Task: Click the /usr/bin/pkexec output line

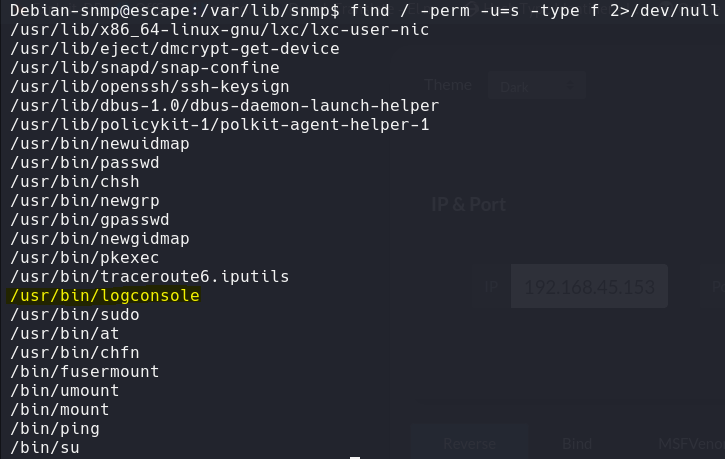Action: pos(85,258)
